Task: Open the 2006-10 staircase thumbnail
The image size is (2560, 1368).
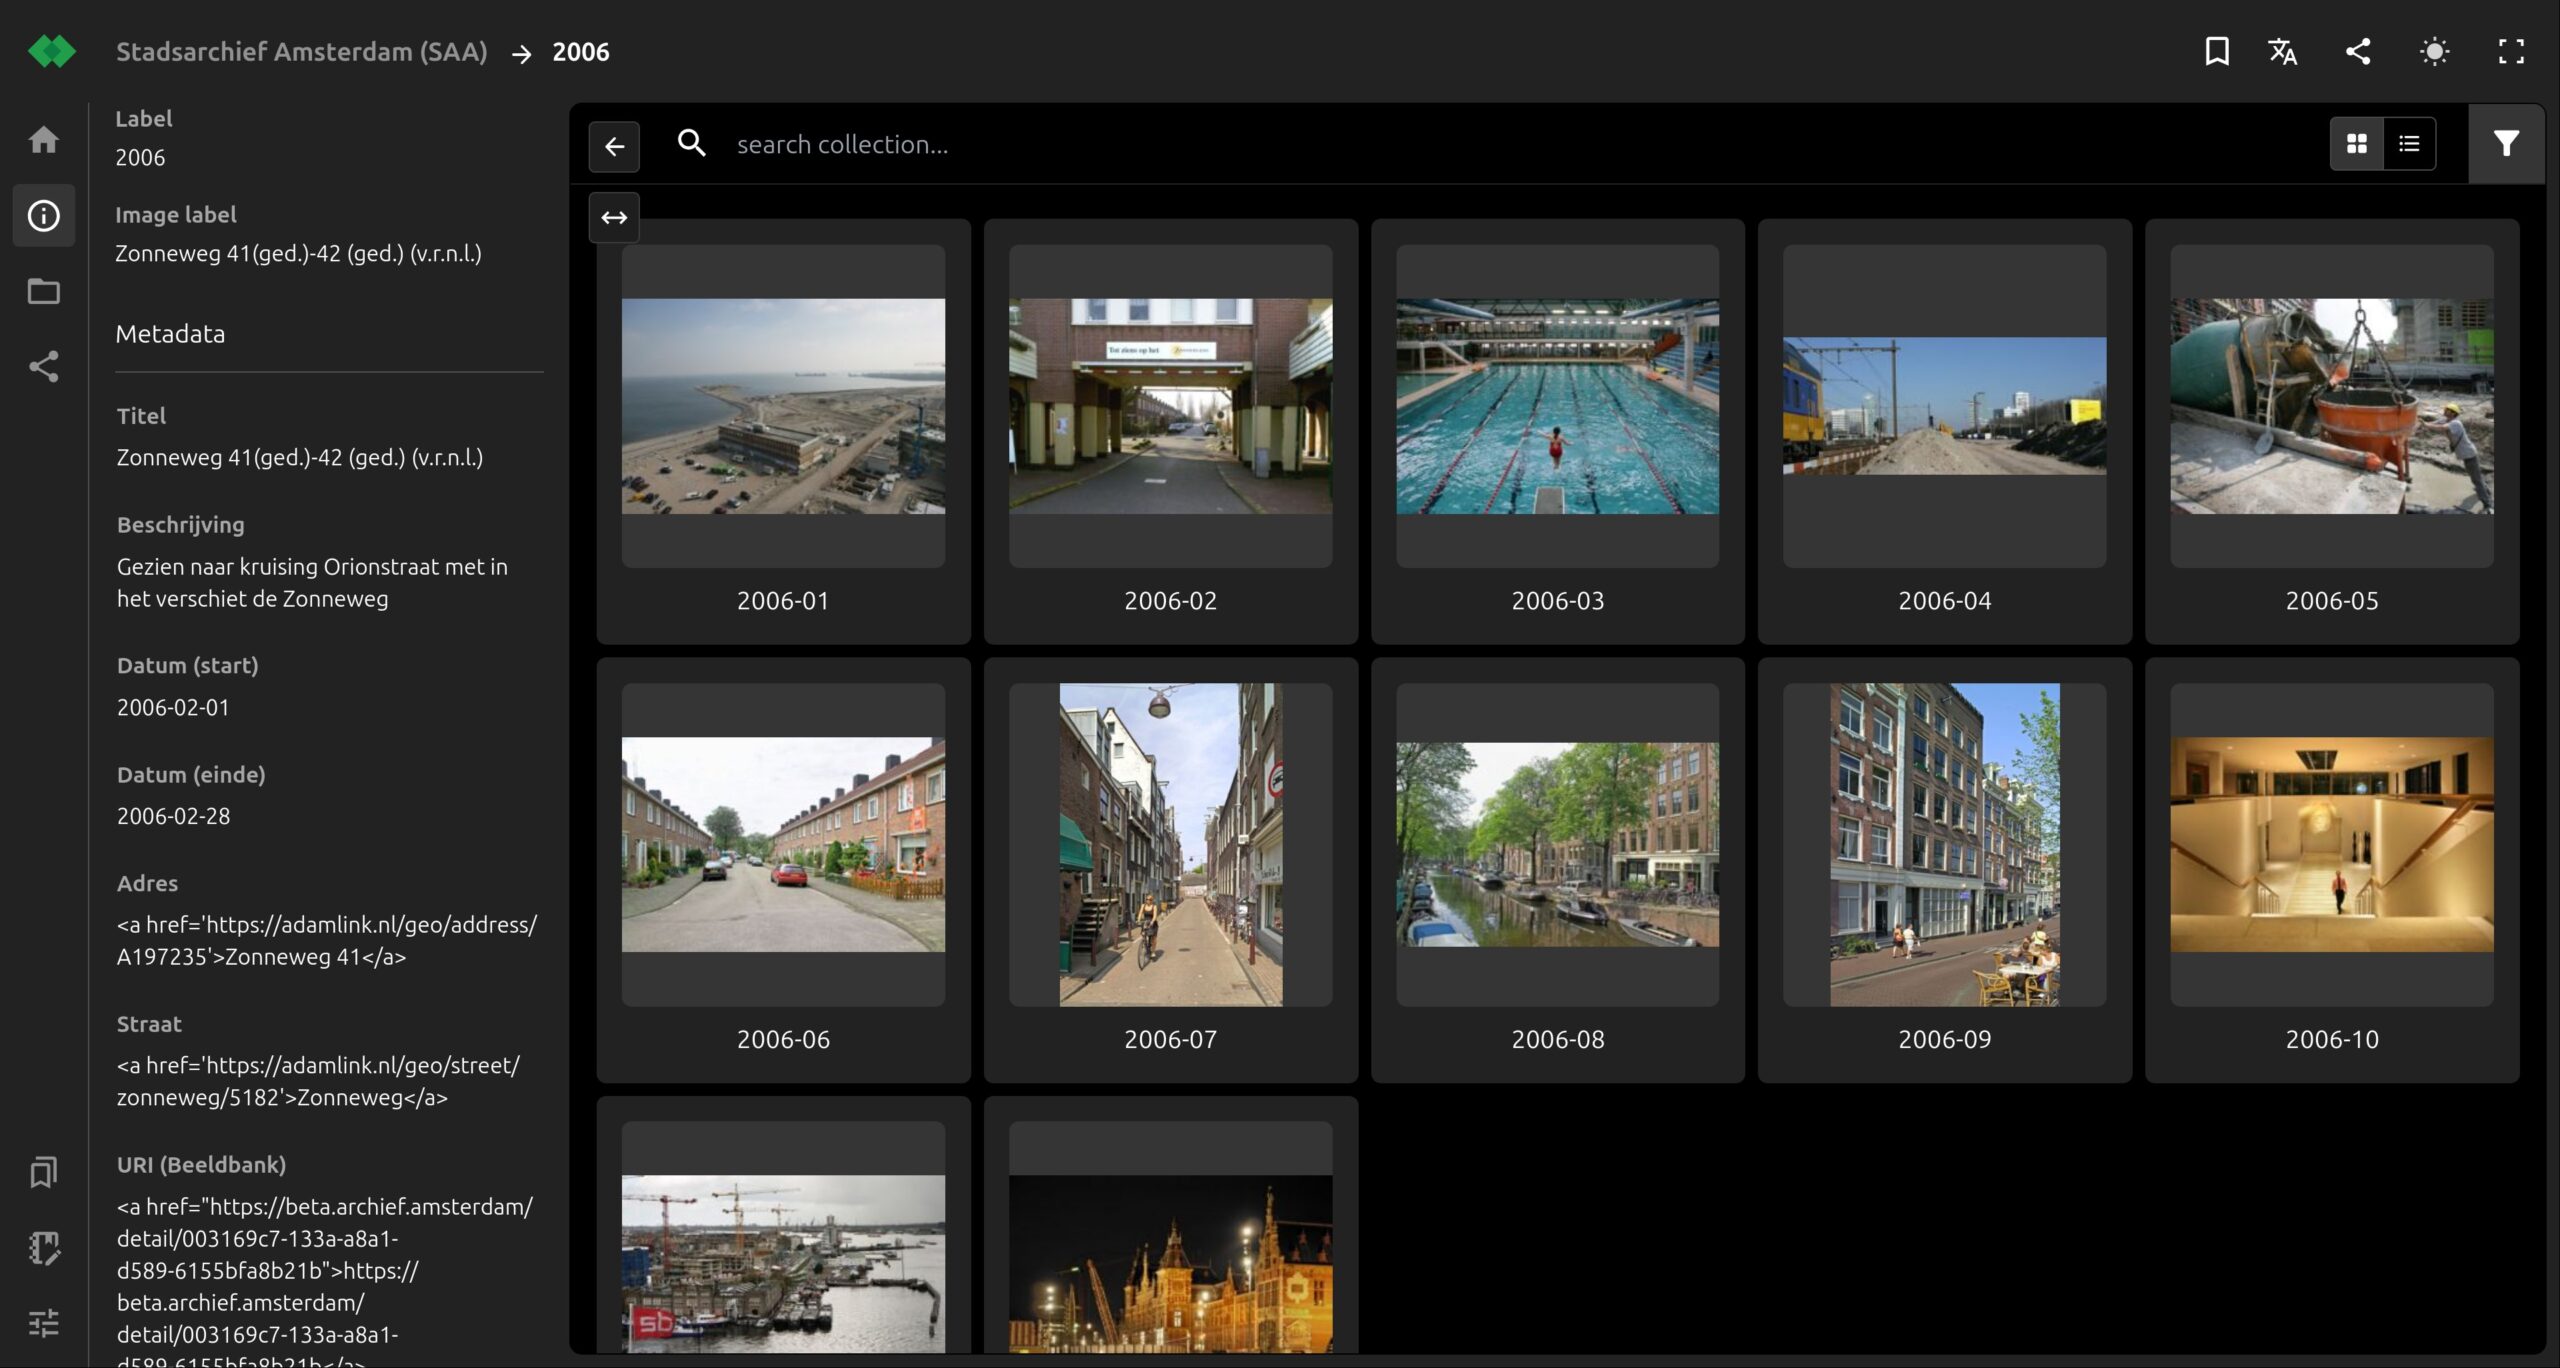Action: 2331,844
